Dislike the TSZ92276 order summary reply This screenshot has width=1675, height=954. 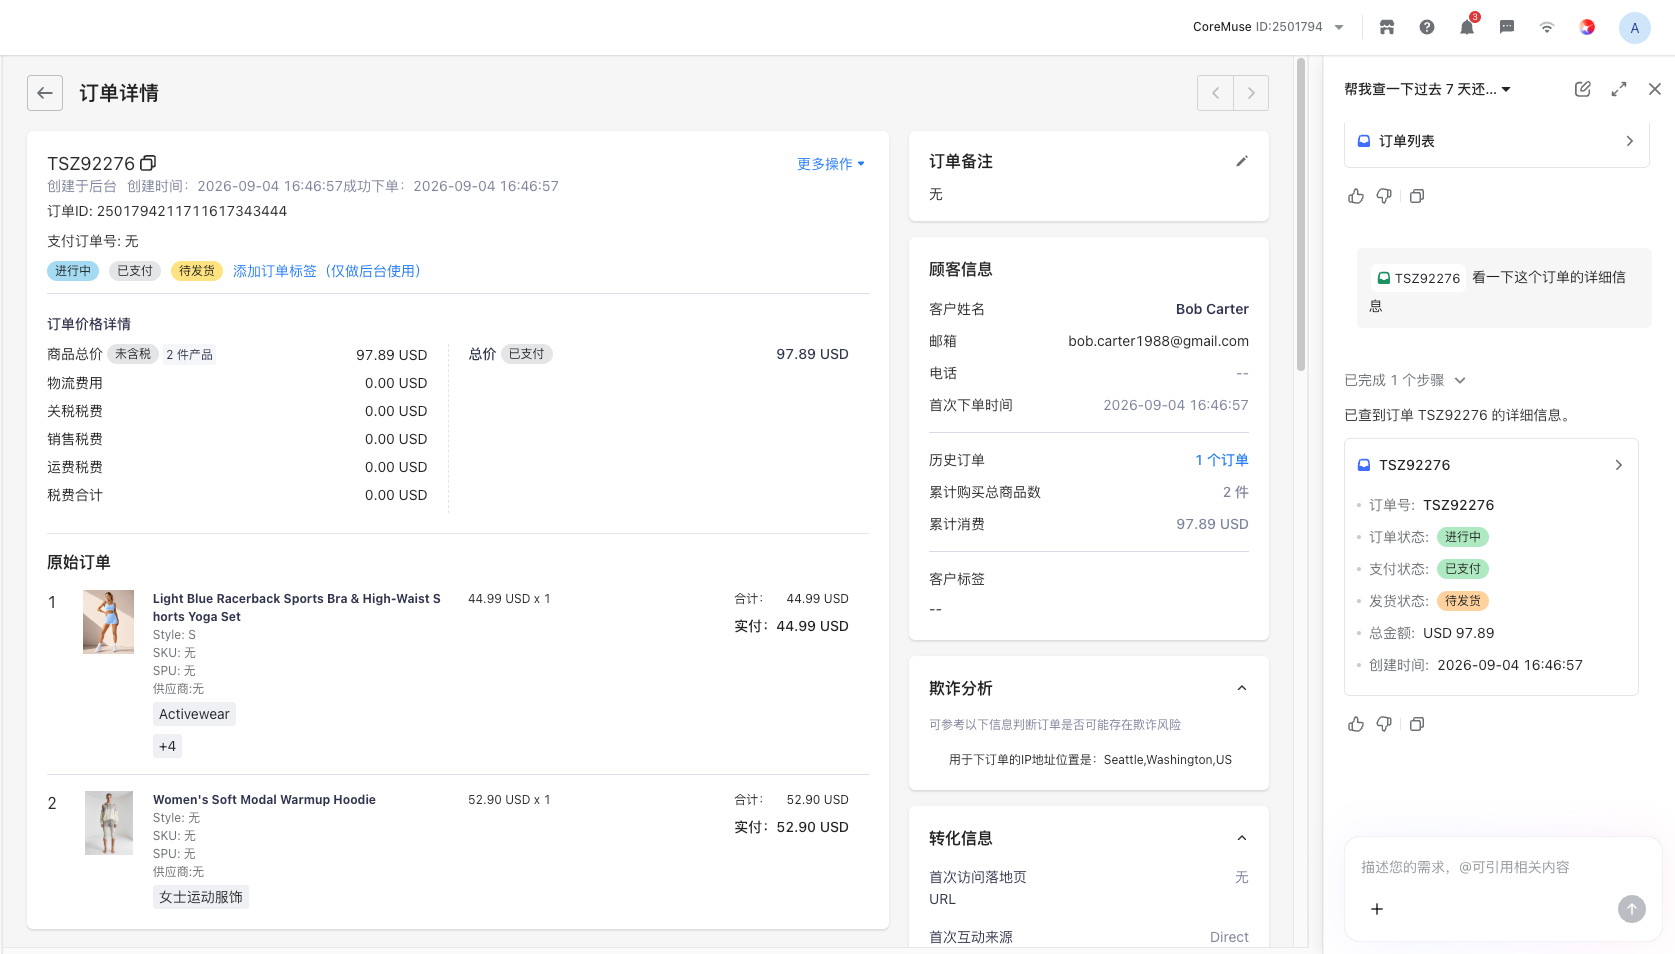1384,724
